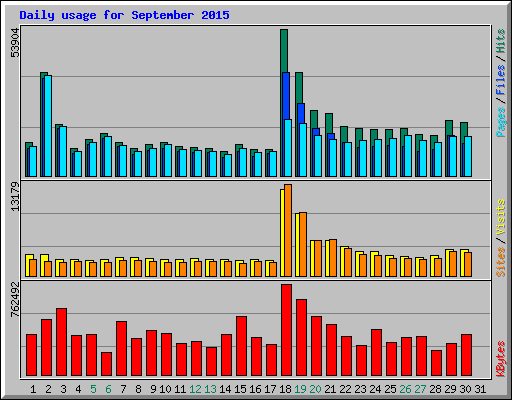Click the day 15 label on the x-axis

(240, 389)
